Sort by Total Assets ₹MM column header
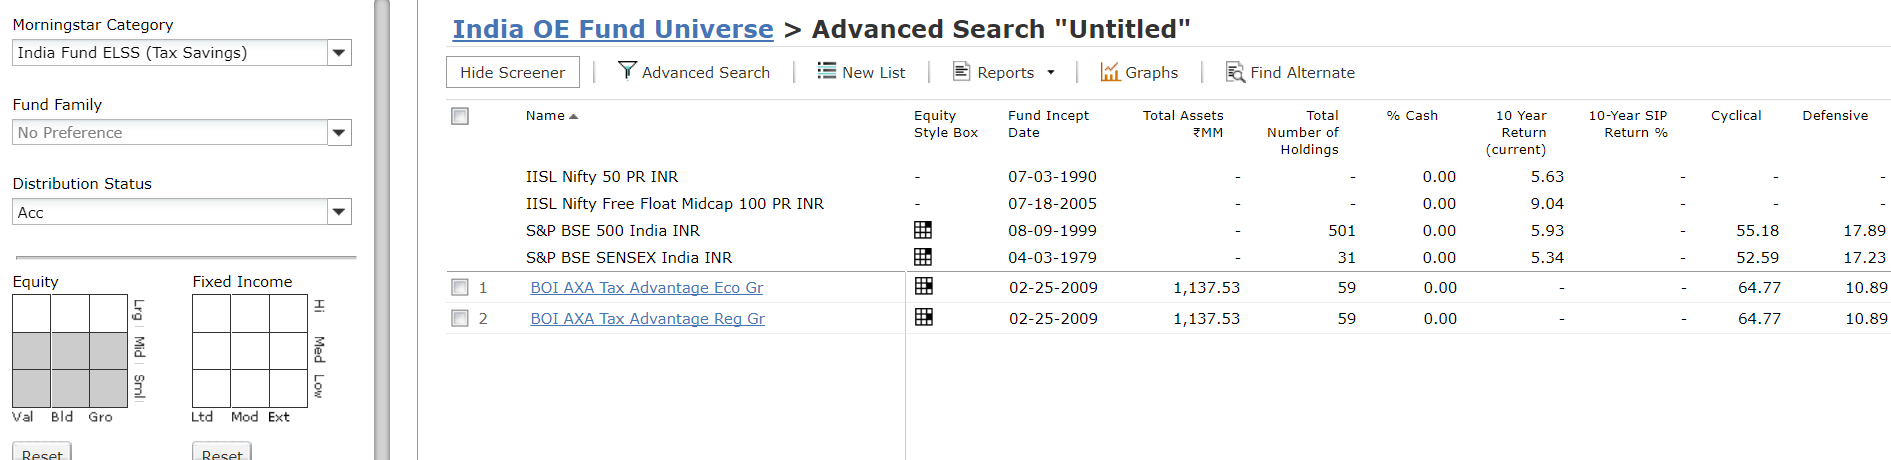The width and height of the screenshot is (1891, 460). click(x=1183, y=124)
